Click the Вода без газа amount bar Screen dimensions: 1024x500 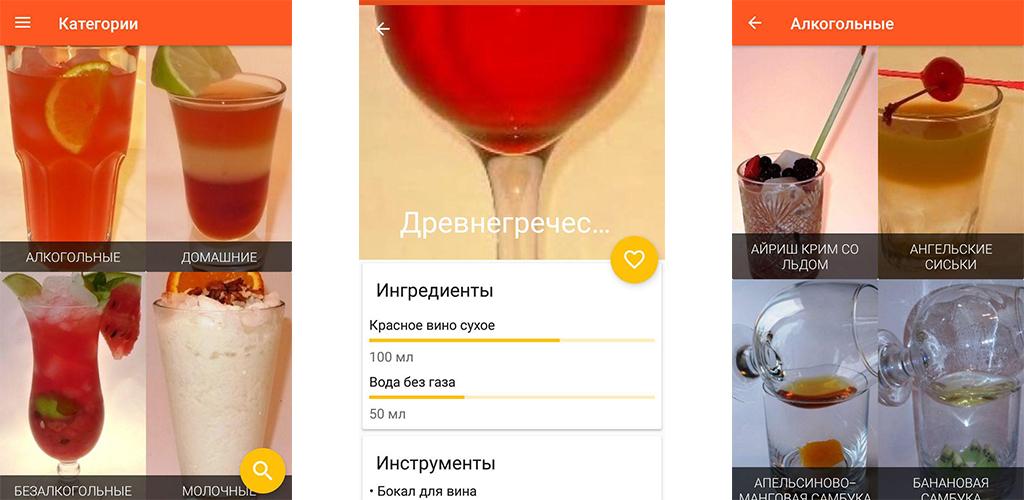tap(511, 397)
